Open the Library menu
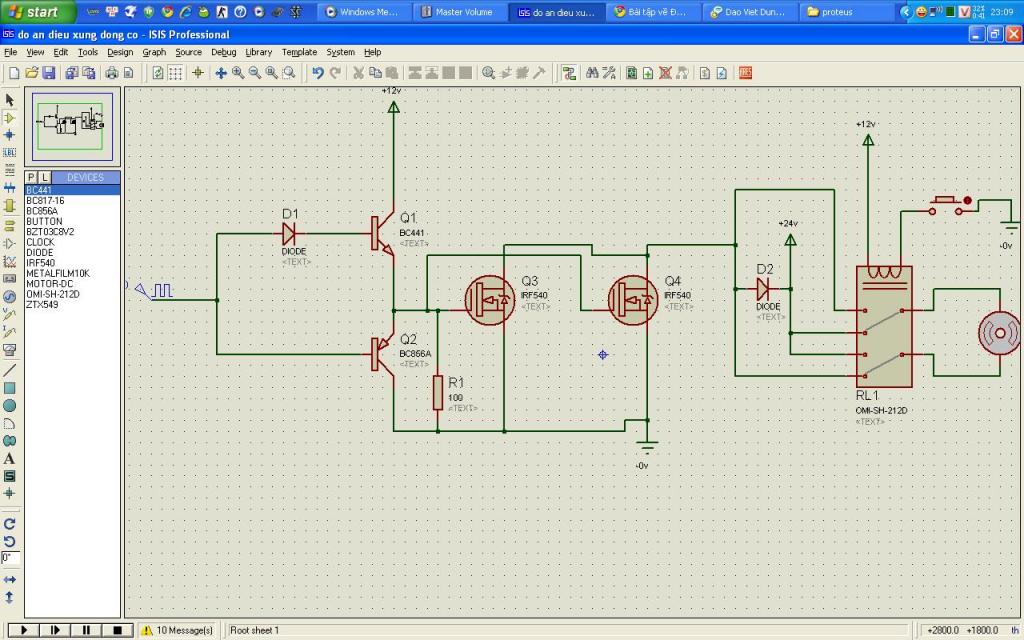The image size is (1024, 640). [x=258, y=52]
